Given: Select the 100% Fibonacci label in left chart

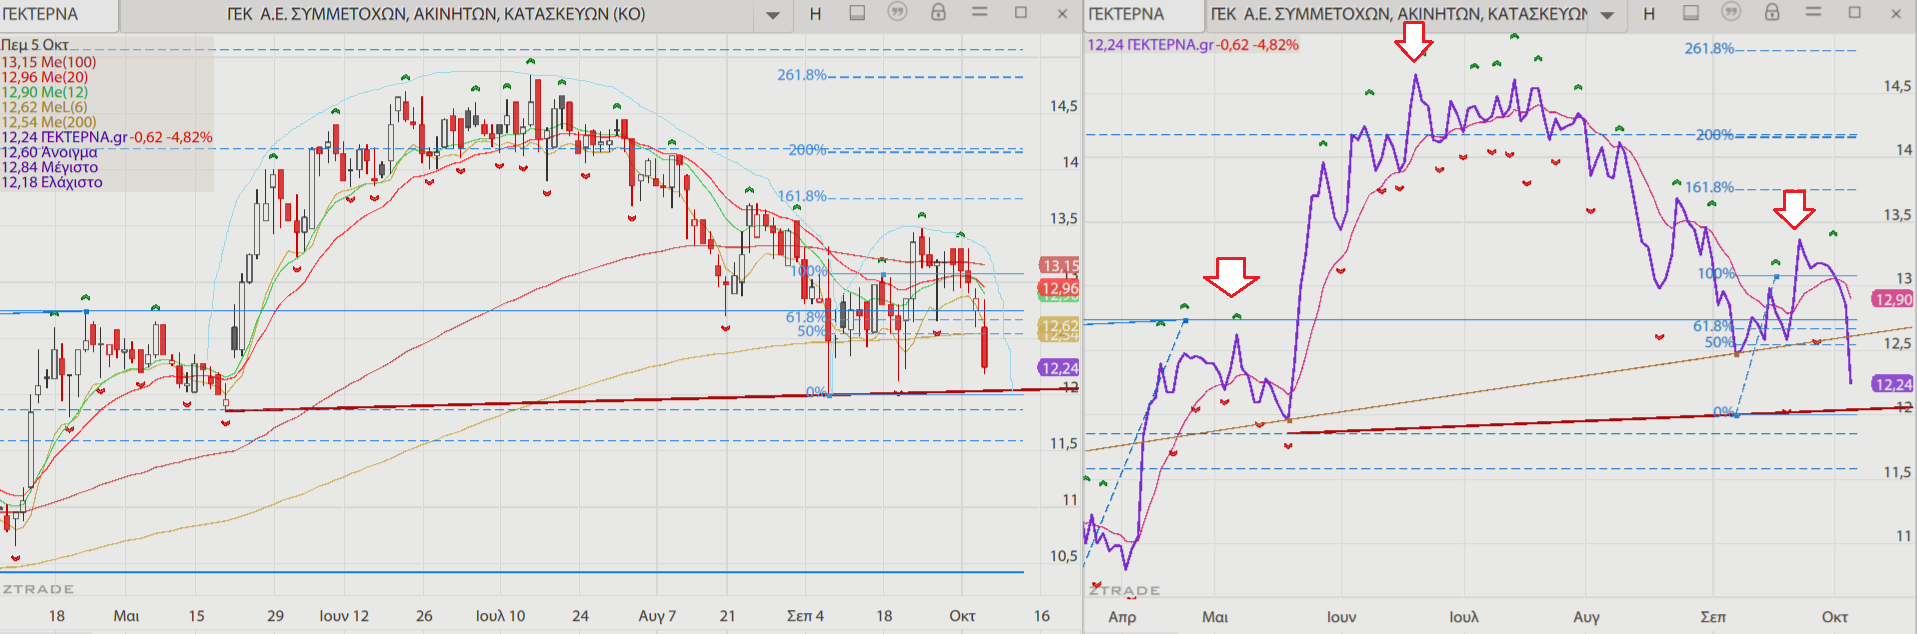Looking at the screenshot, I should 809,271.
